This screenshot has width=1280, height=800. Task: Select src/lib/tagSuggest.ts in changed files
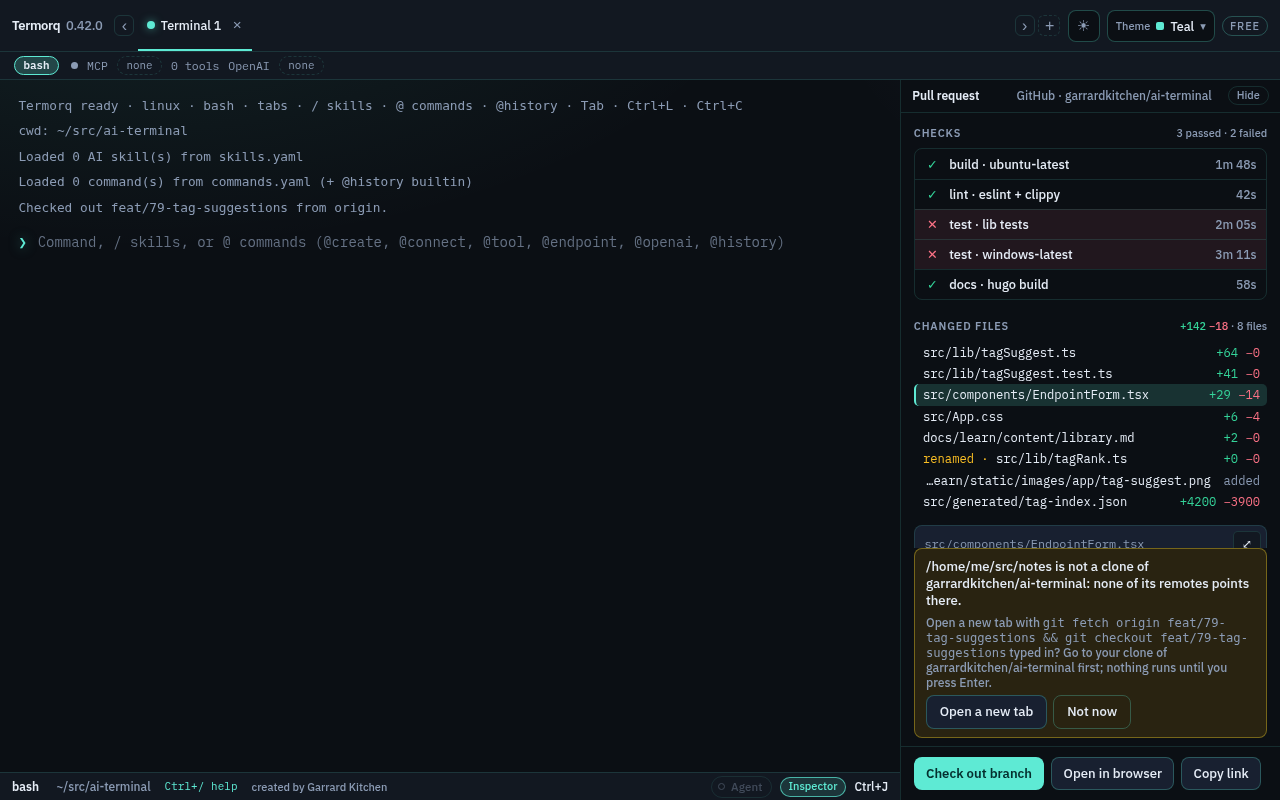coord(1090,353)
